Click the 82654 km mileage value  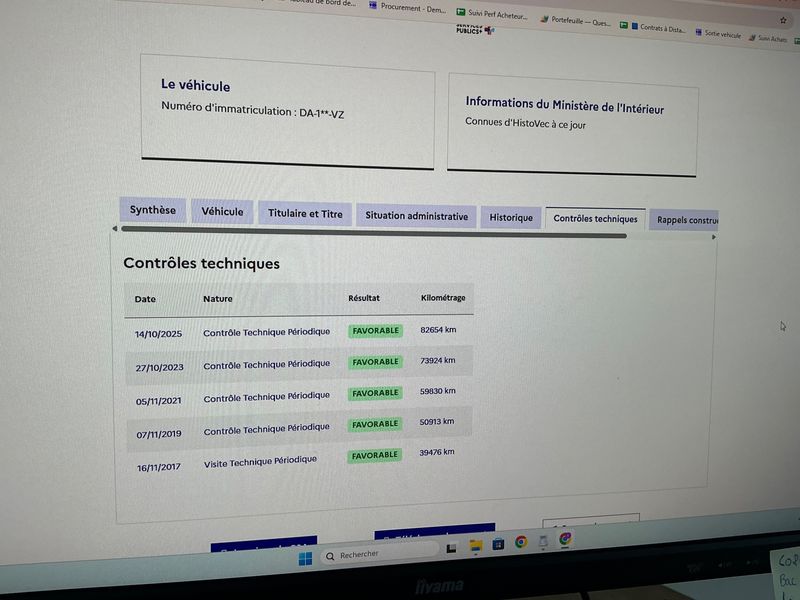click(x=438, y=330)
